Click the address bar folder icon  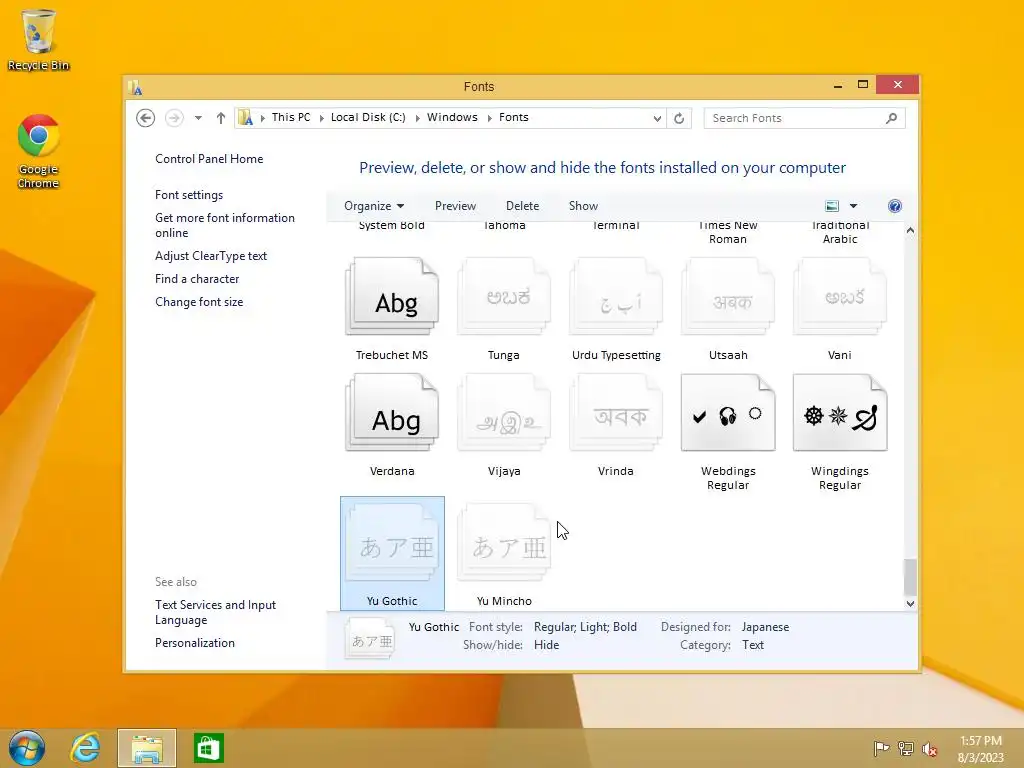pos(246,118)
